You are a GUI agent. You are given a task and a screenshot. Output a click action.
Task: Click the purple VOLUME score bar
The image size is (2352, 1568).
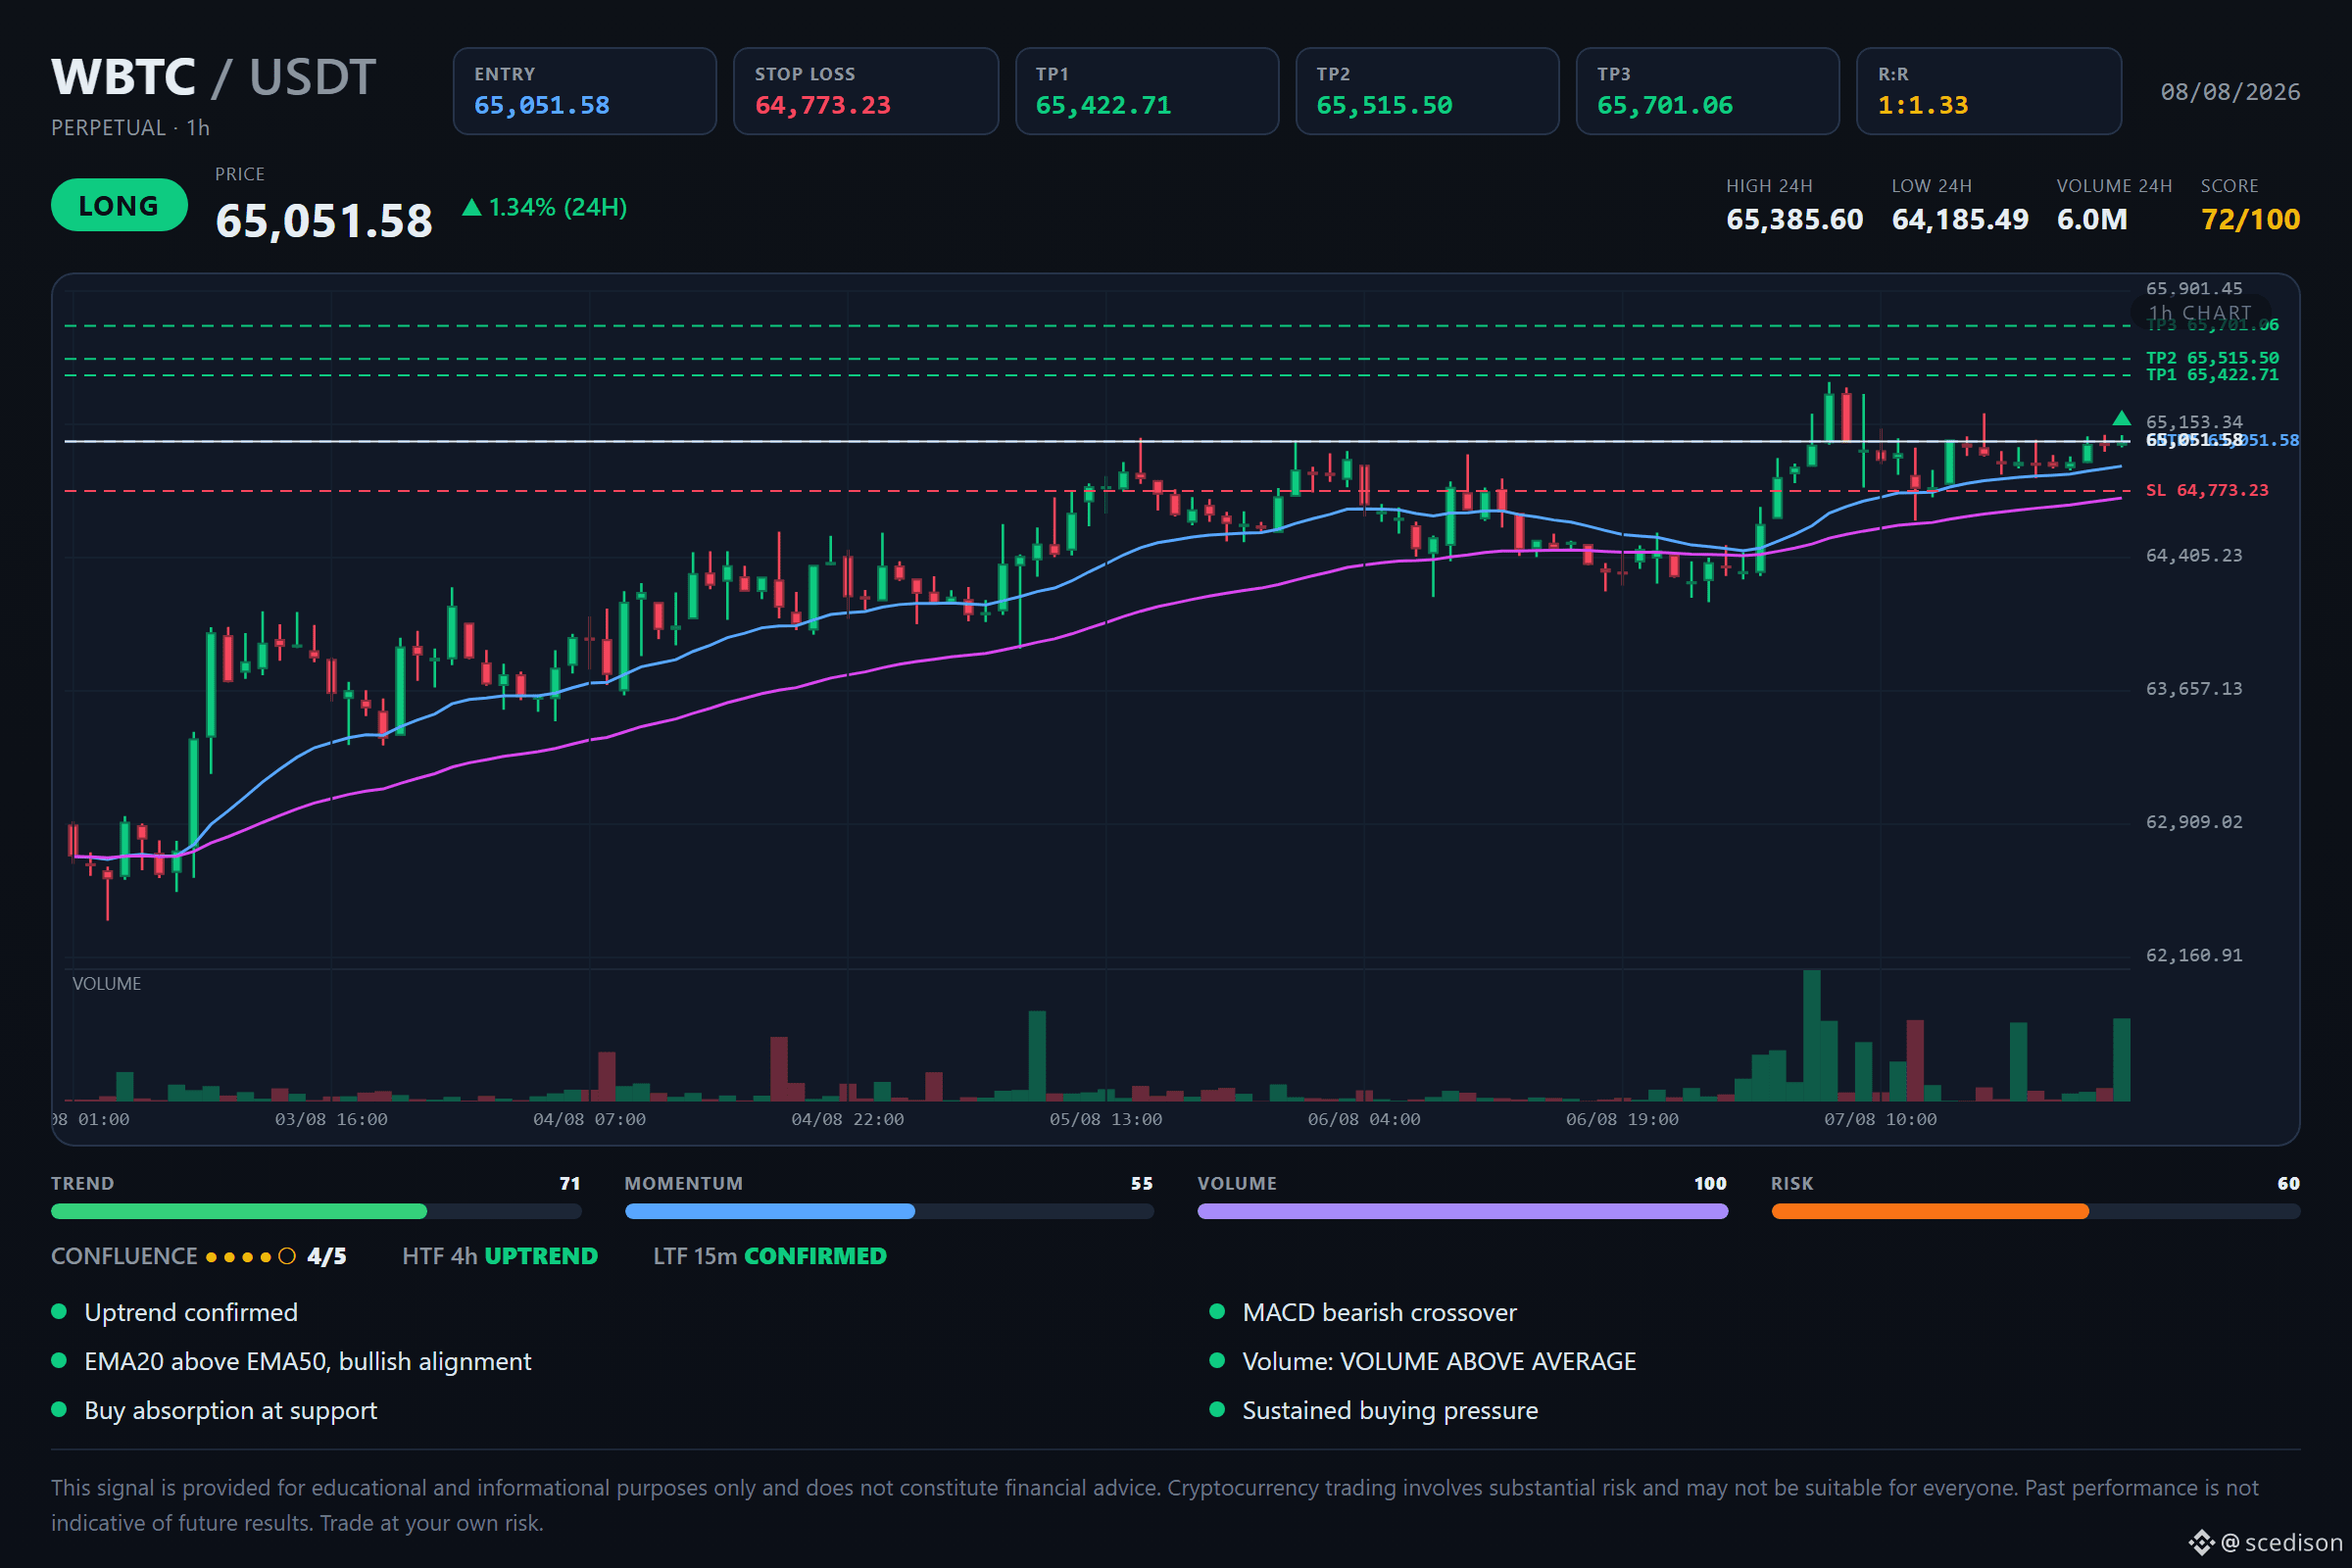(x=1462, y=1211)
